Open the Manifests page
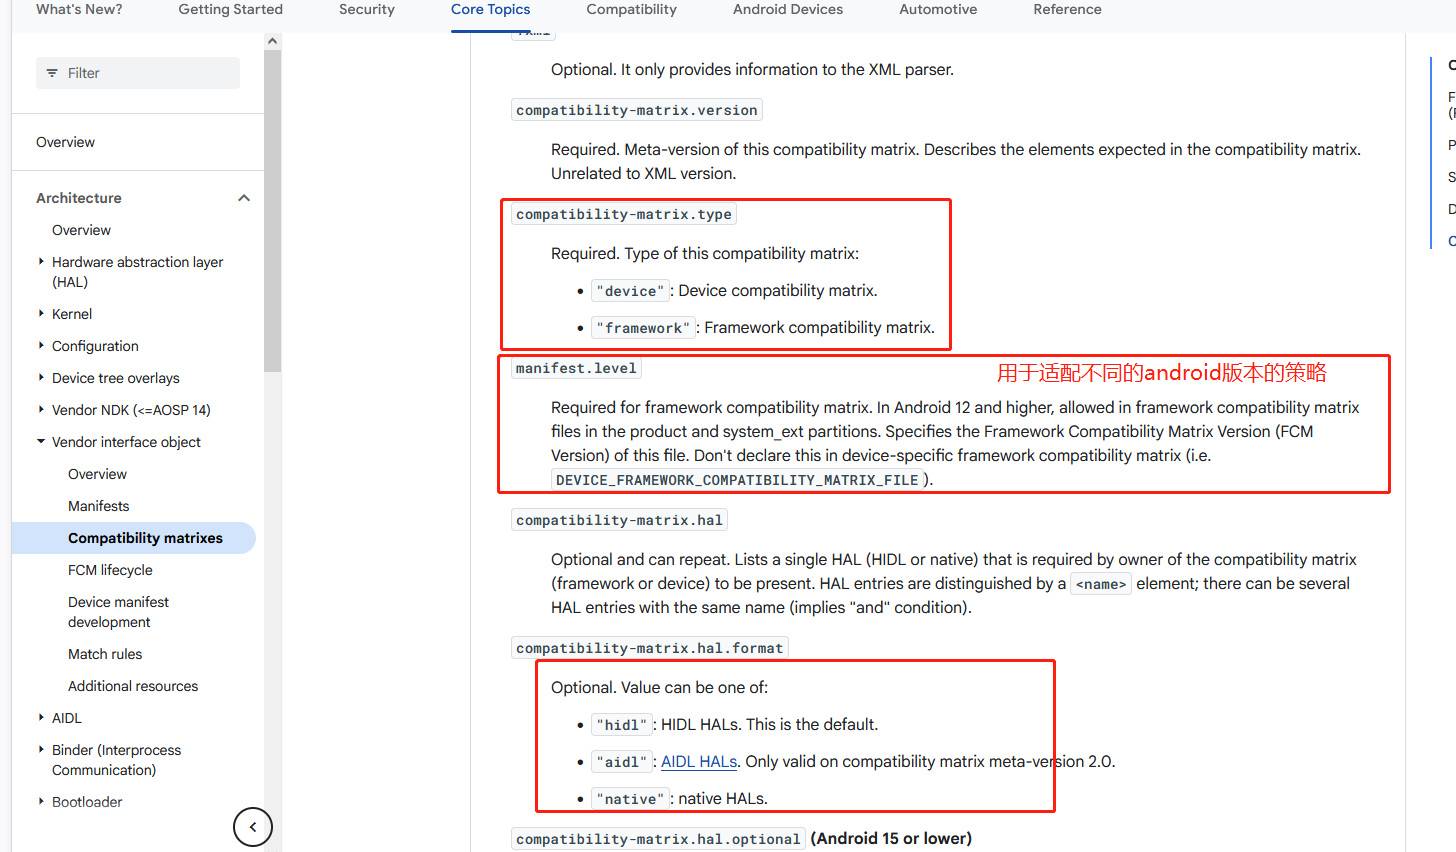The width and height of the screenshot is (1456, 852). pyautogui.click(x=98, y=506)
